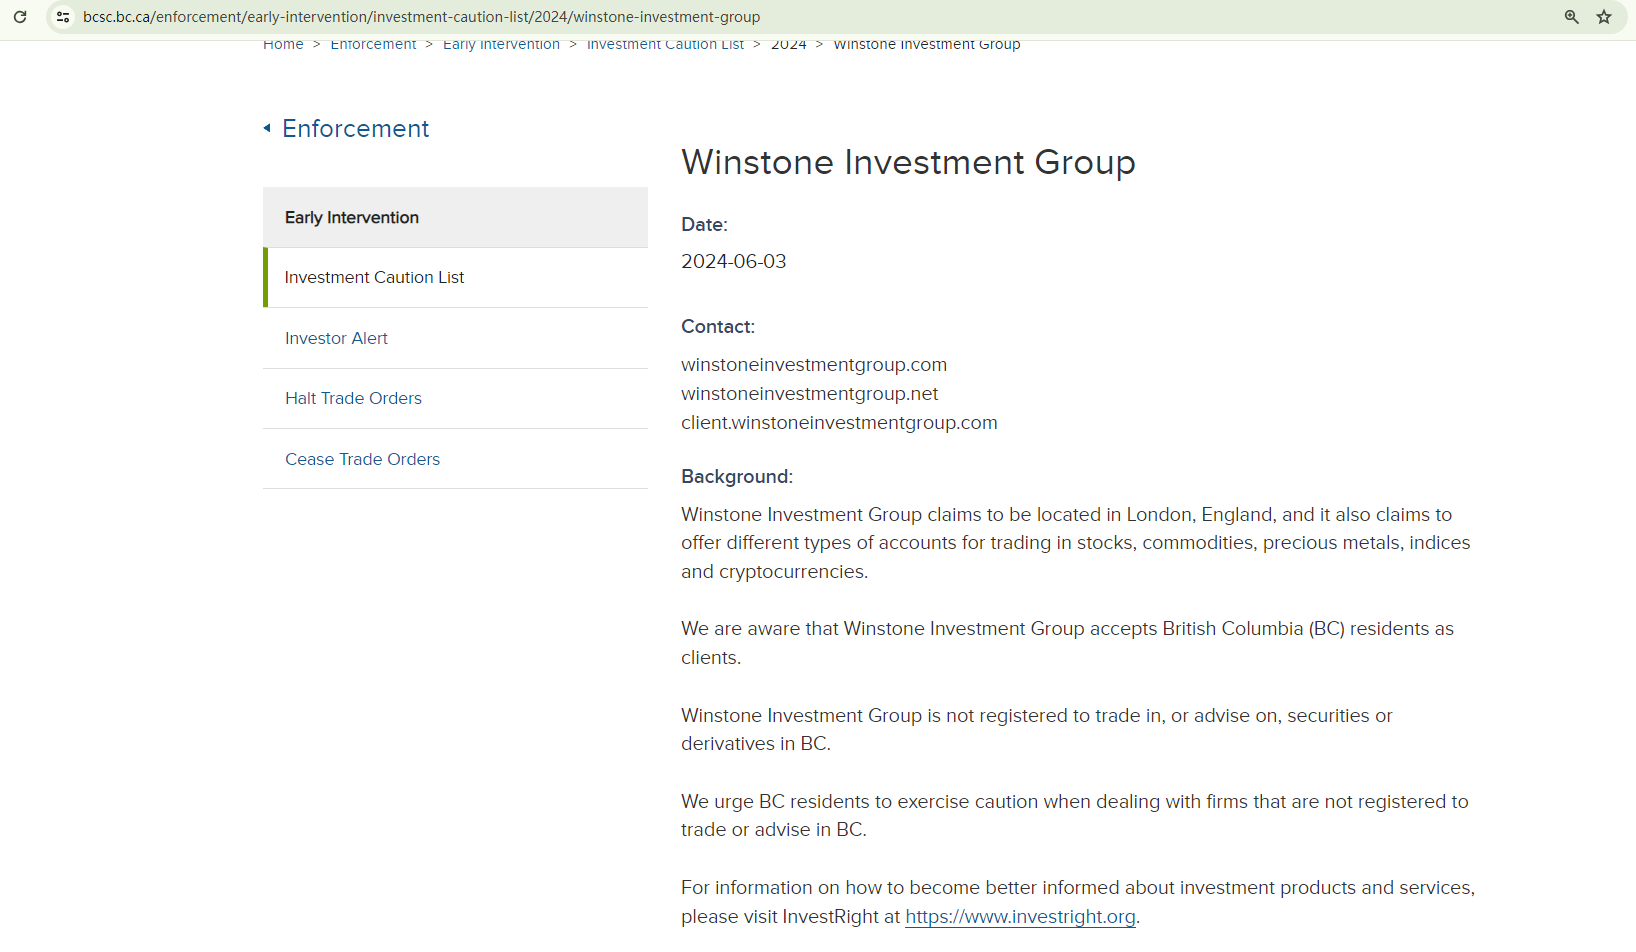Click the back arrow beside Enforcement
Viewport: 1636px width, 952px height.
267,128
